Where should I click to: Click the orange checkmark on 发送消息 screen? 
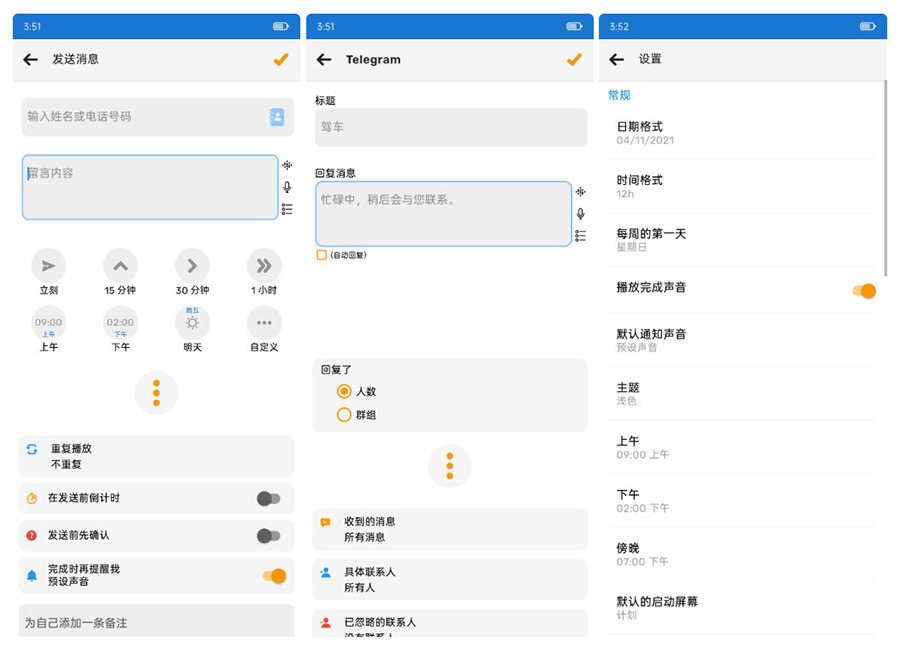coord(281,60)
